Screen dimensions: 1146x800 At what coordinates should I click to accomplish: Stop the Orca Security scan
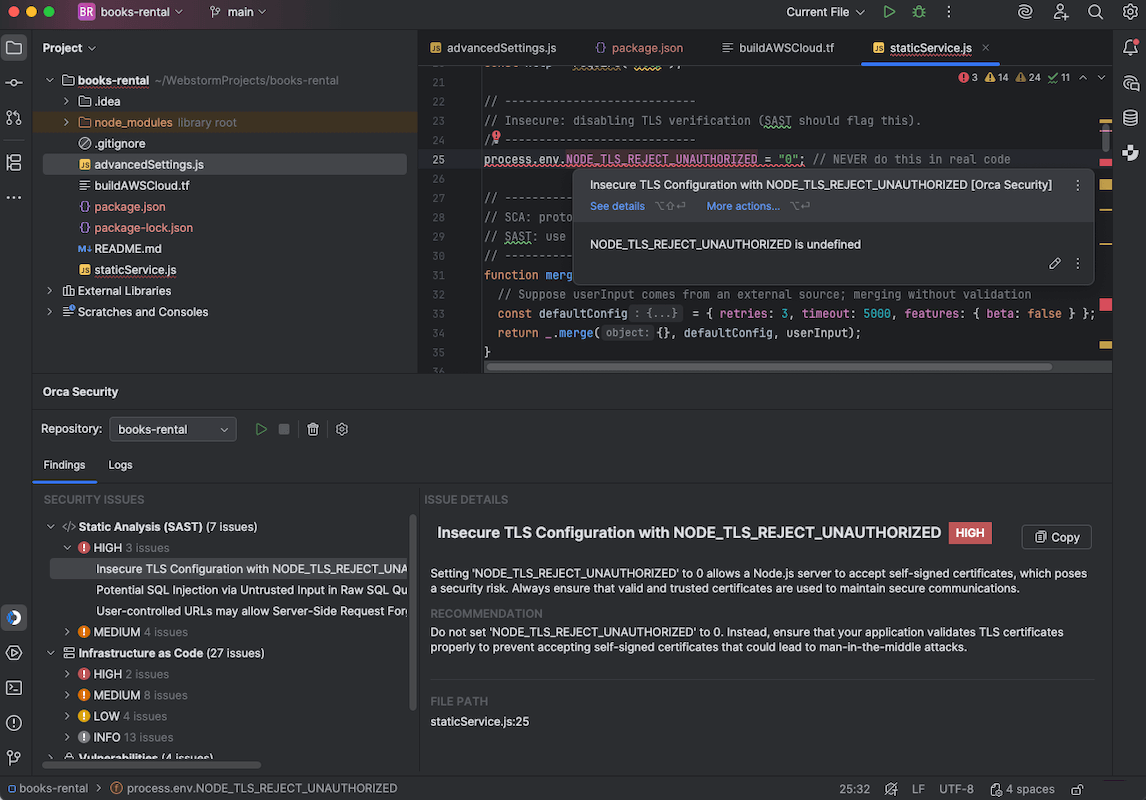coord(284,430)
